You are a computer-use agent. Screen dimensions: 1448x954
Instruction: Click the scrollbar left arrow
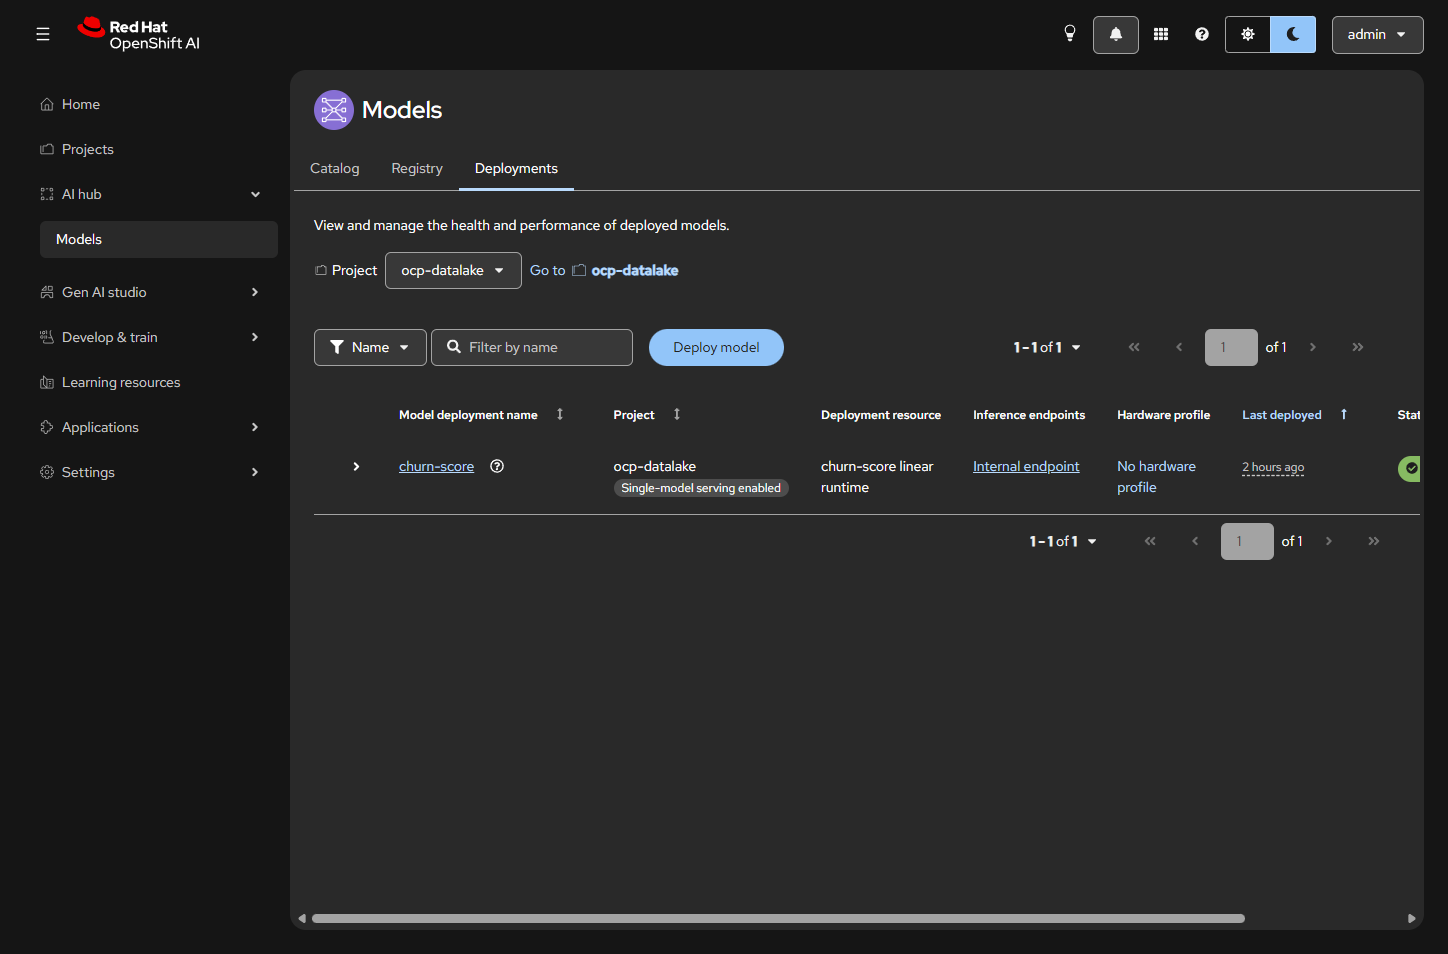pyautogui.click(x=302, y=918)
